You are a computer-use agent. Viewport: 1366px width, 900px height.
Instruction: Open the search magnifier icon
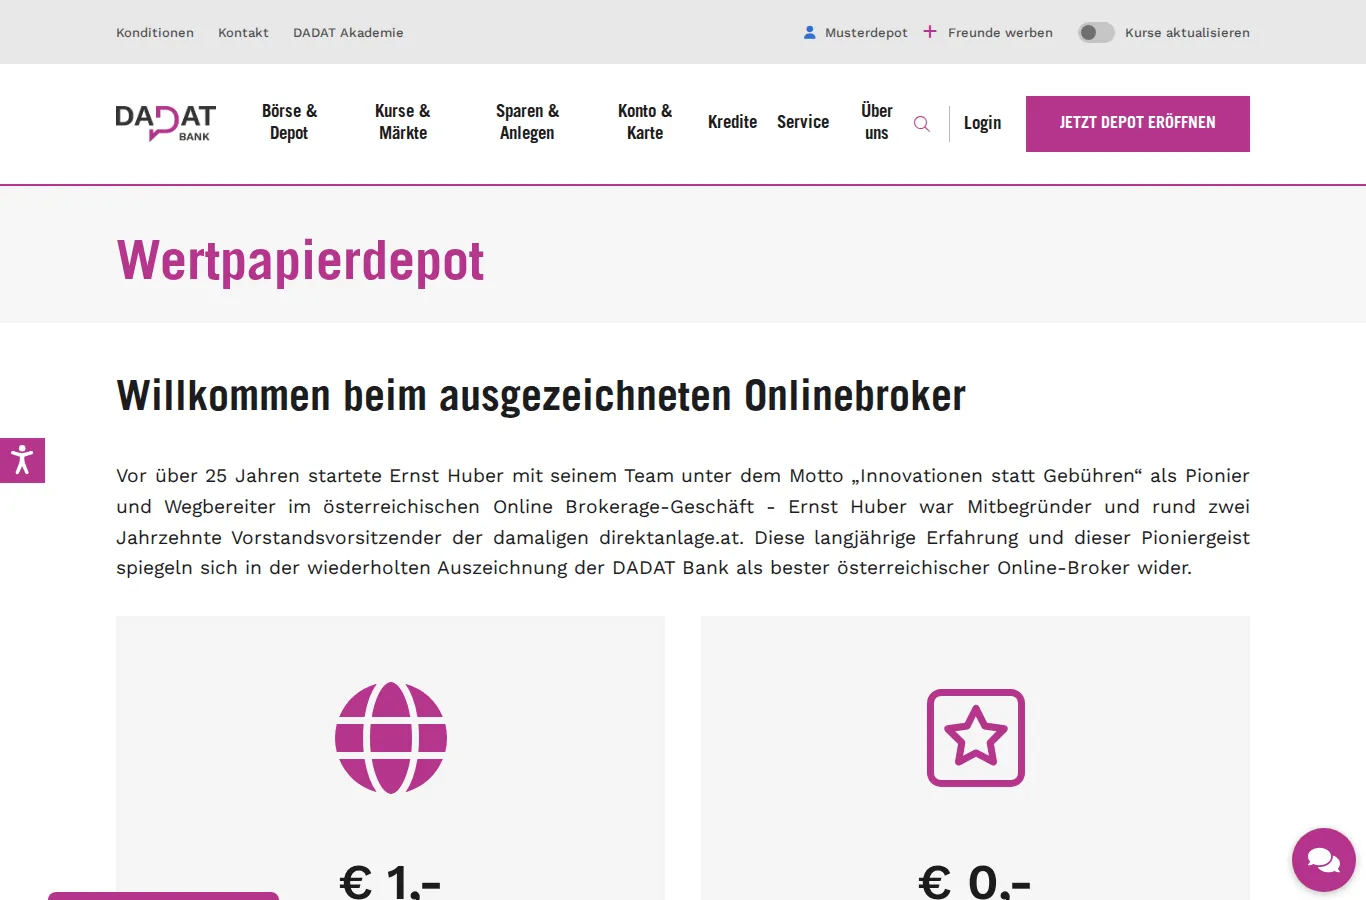(x=922, y=124)
